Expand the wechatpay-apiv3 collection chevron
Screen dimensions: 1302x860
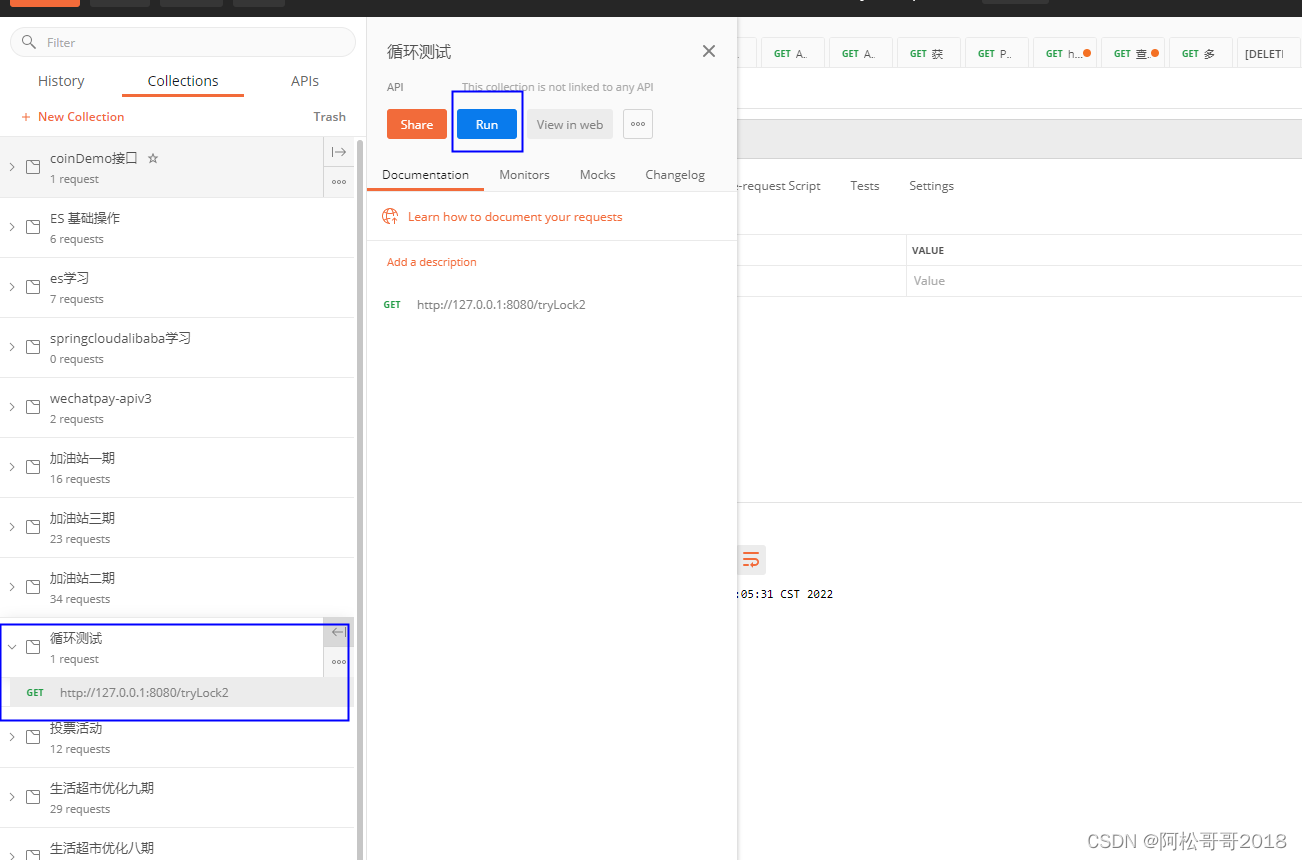[x=12, y=407]
